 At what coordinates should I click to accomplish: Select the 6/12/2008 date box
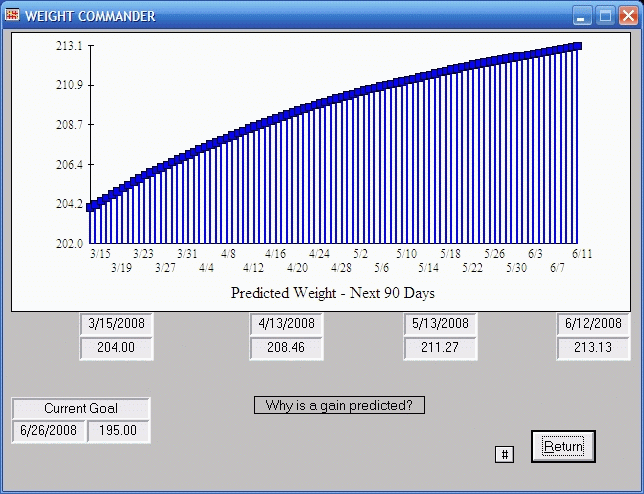coord(594,324)
